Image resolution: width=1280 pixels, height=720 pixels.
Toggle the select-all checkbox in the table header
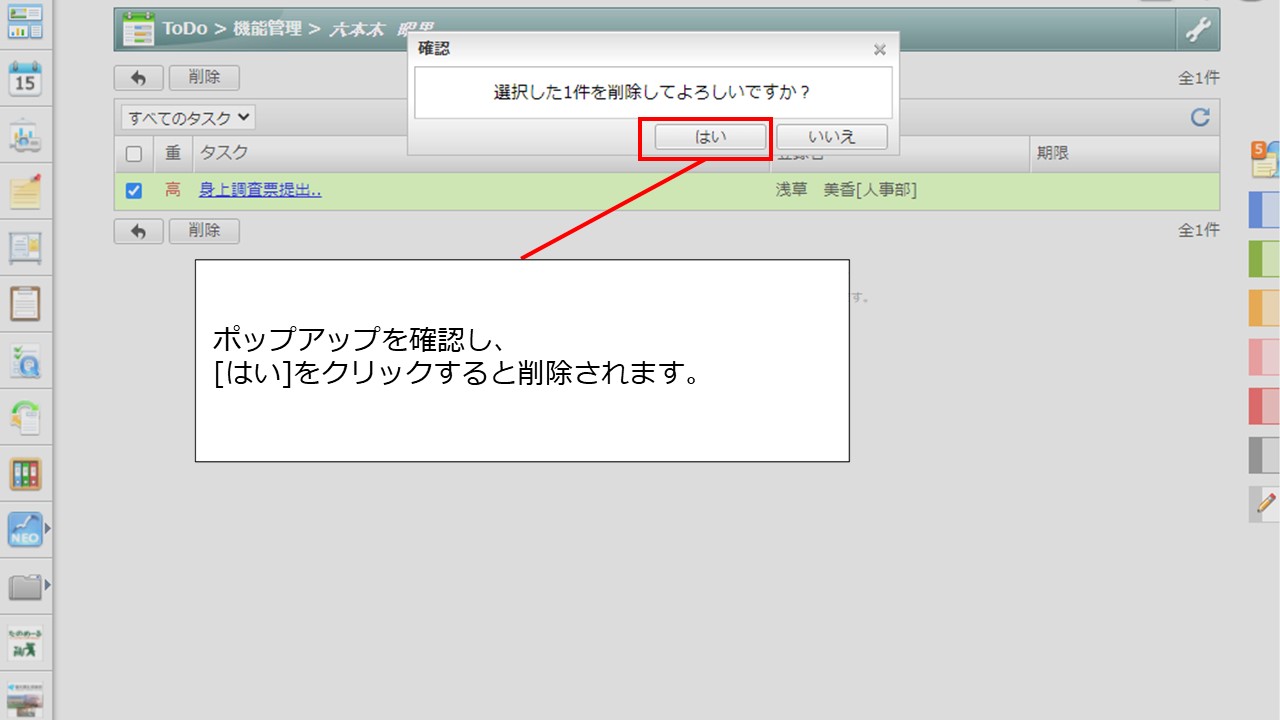click(134, 154)
